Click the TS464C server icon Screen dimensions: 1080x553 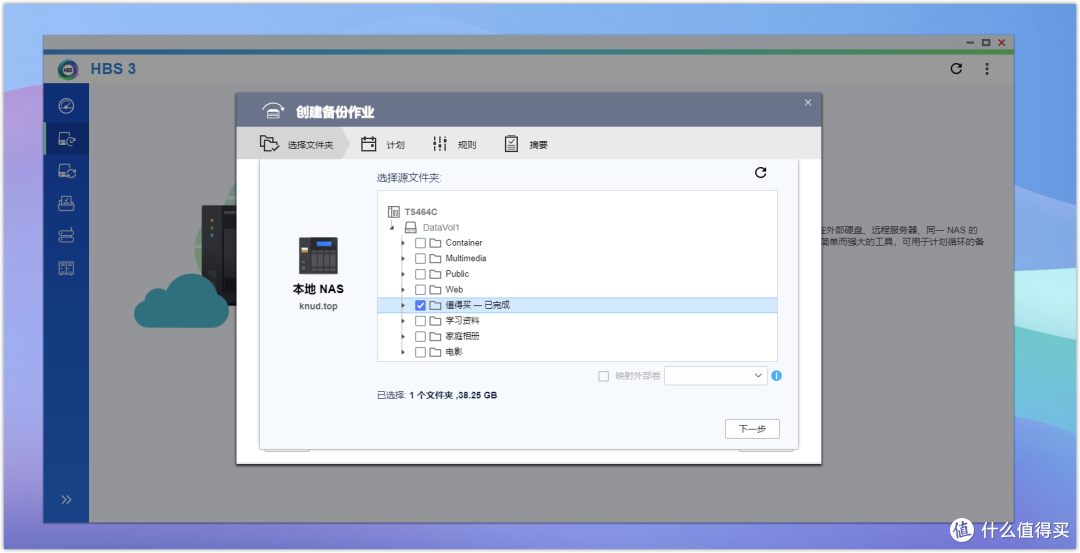coord(393,212)
